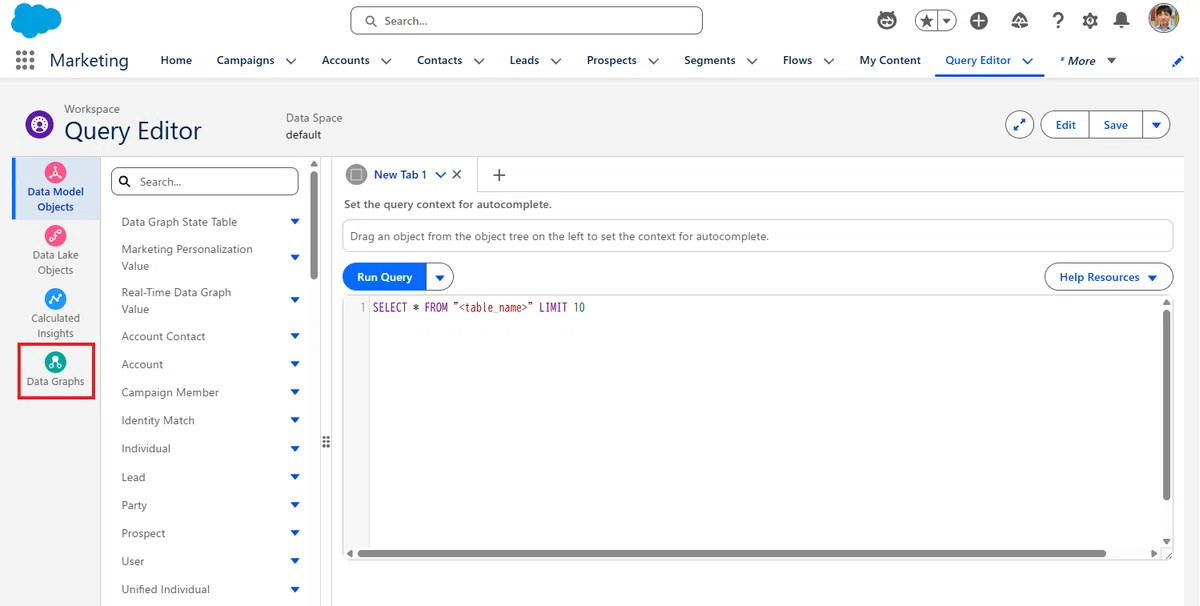
Task: Expand the Account Contact object
Action: tap(295, 336)
